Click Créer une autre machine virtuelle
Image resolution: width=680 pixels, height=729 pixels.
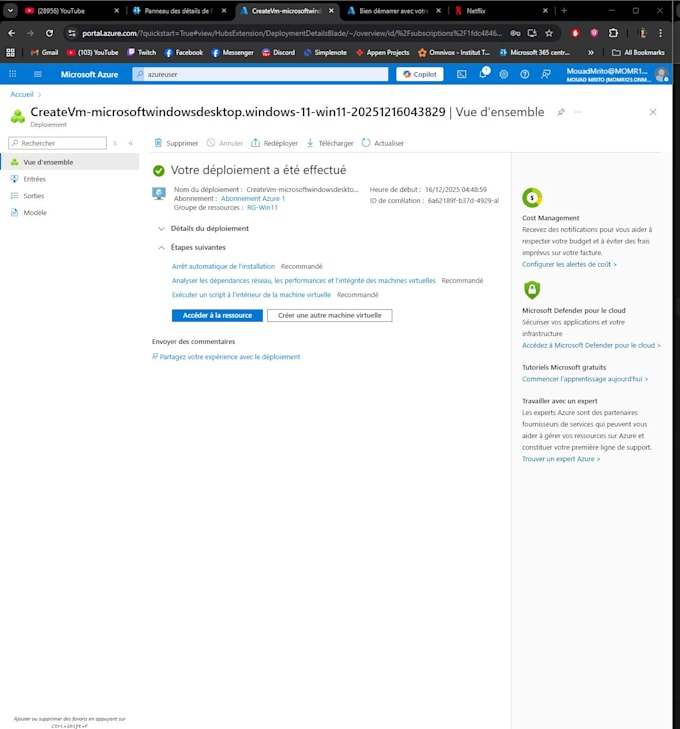click(330, 315)
